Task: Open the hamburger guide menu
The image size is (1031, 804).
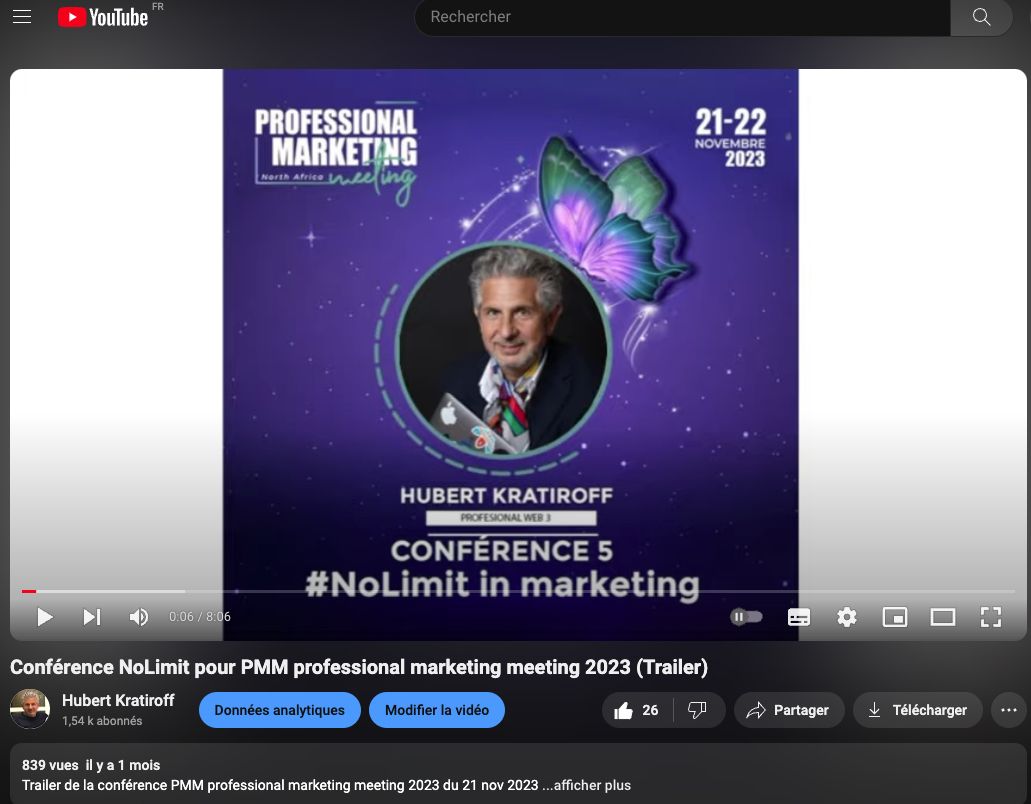Action: pyautogui.click(x=22, y=16)
